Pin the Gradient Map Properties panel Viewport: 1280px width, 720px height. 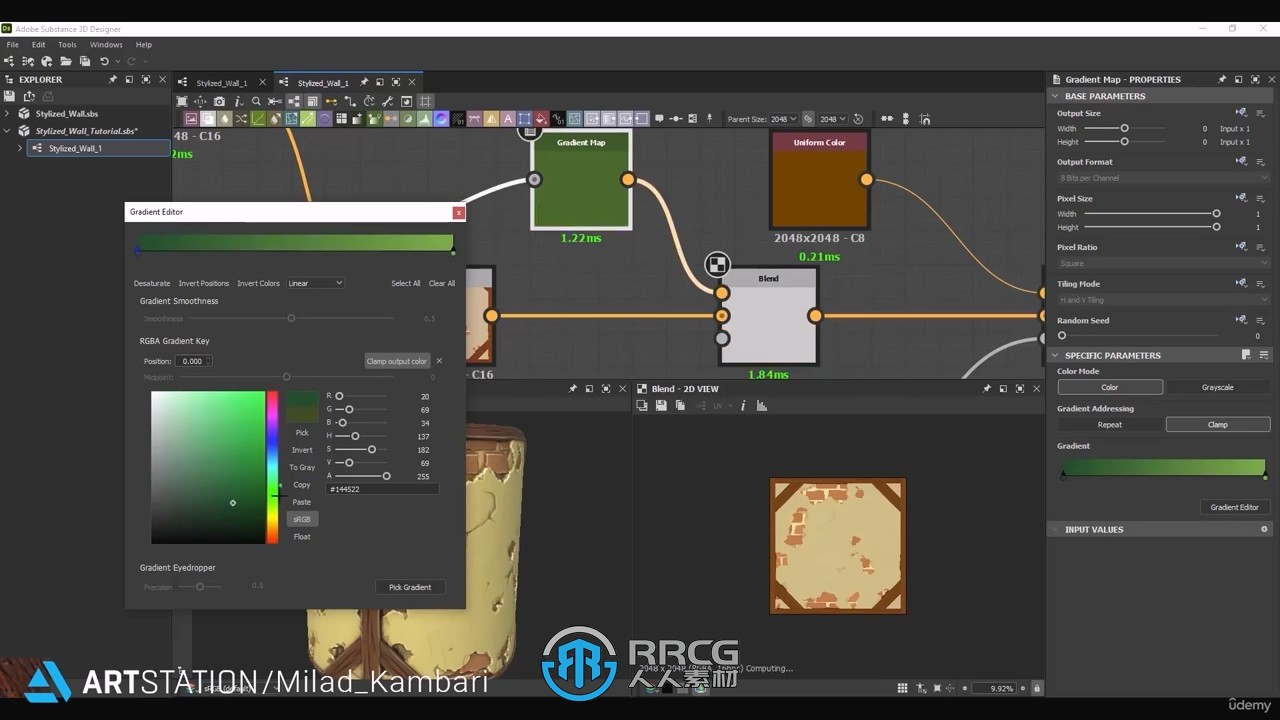[1221, 79]
